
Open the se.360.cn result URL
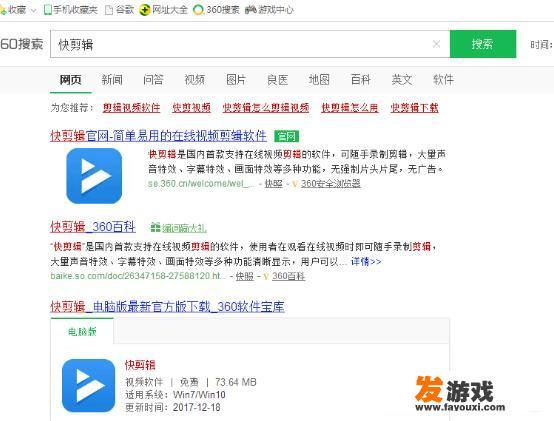point(201,184)
